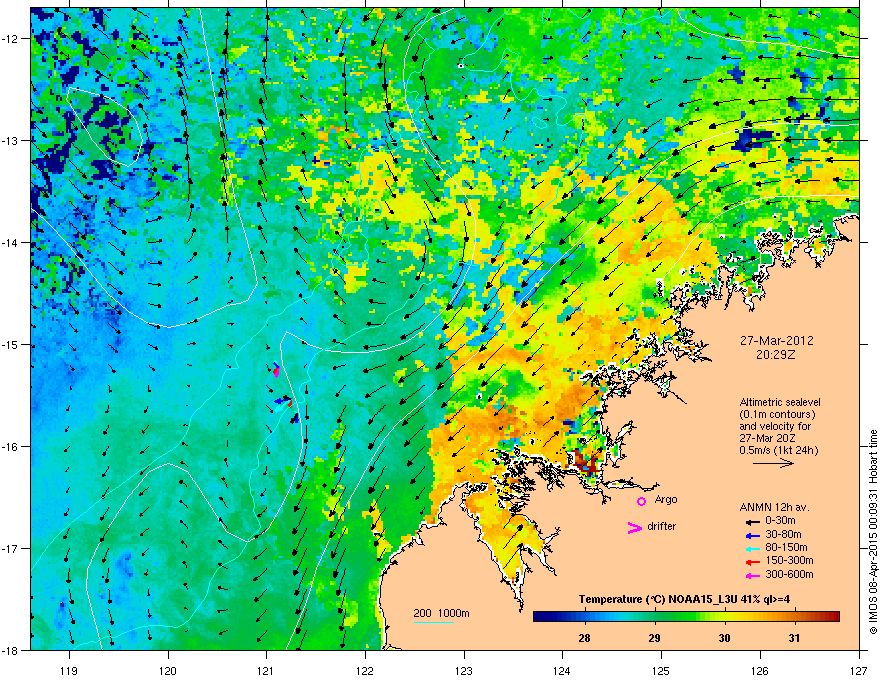The height and width of the screenshot is (680, 880).
Task: Click the longitude axis label '122'
Action: (365, 671)
